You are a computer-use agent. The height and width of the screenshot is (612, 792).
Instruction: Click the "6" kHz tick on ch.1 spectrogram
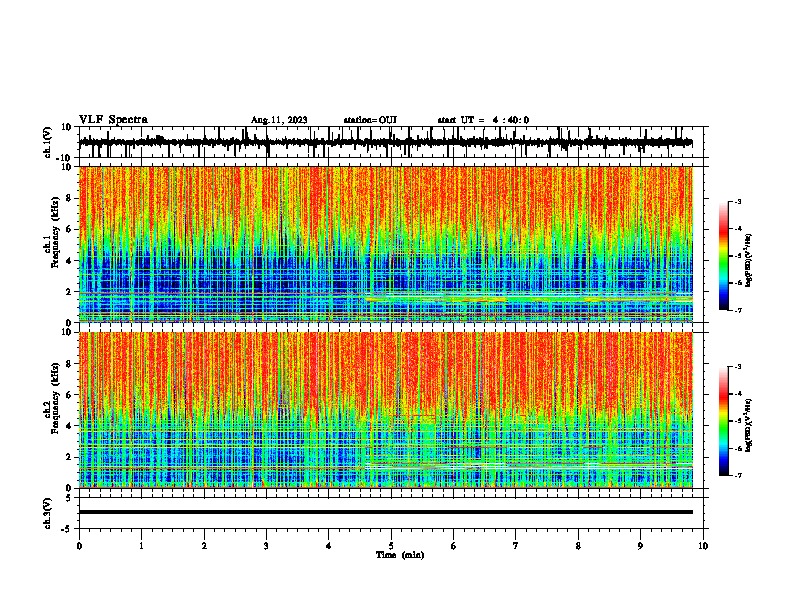pyautogui.click(x=70, y=229)
